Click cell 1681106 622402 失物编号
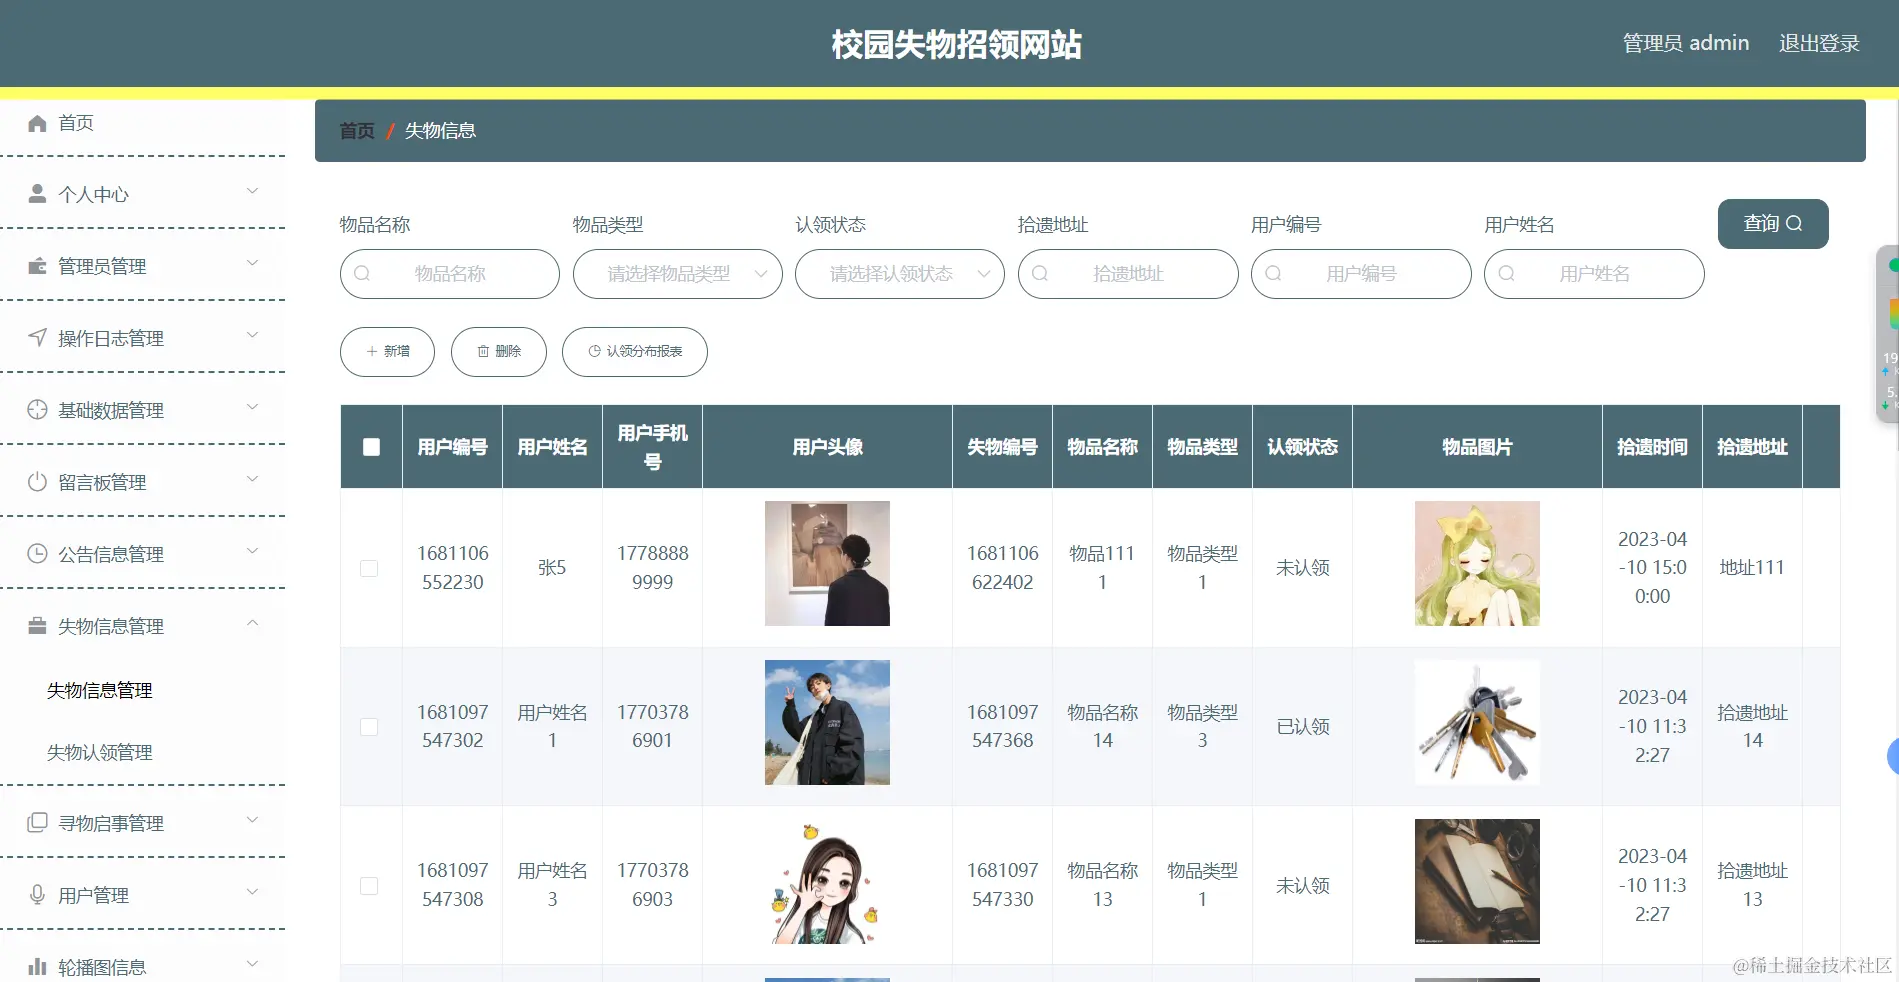This screenshot has height=982, width=1899. [x=1002, y=568]
